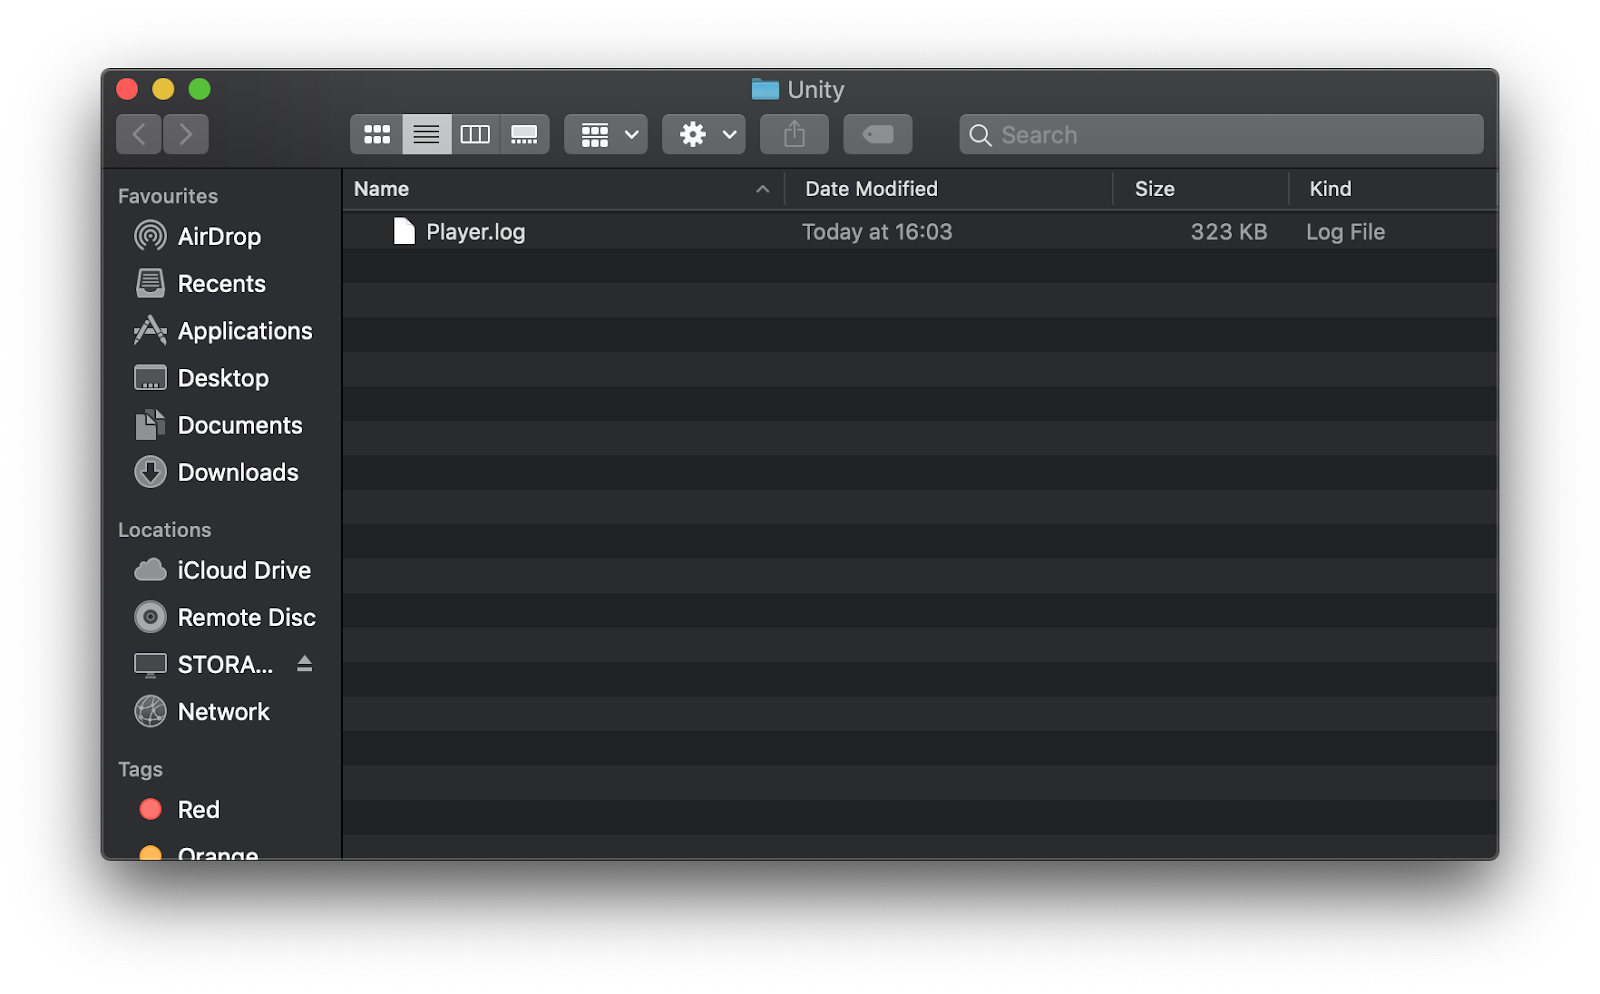Open the Share menu
Image resolution: width=1600 pixels, height=994 pixels.
point(793,133)
